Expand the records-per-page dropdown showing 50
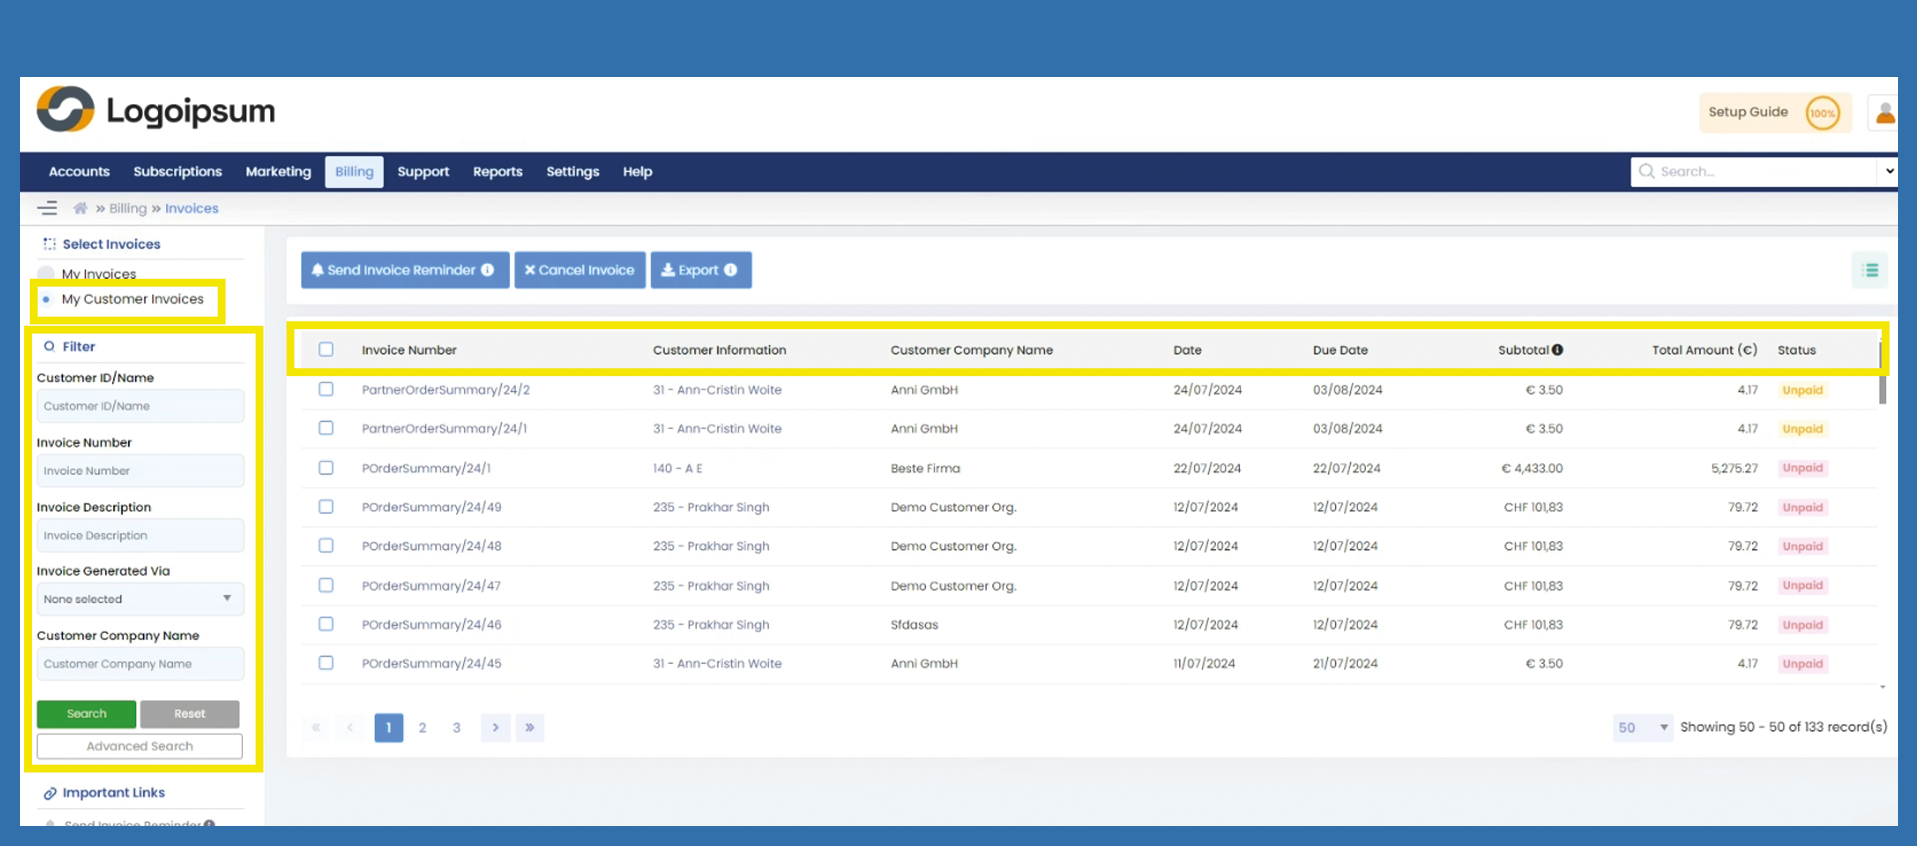The image size is (1917, 846). coord(1642,727)
